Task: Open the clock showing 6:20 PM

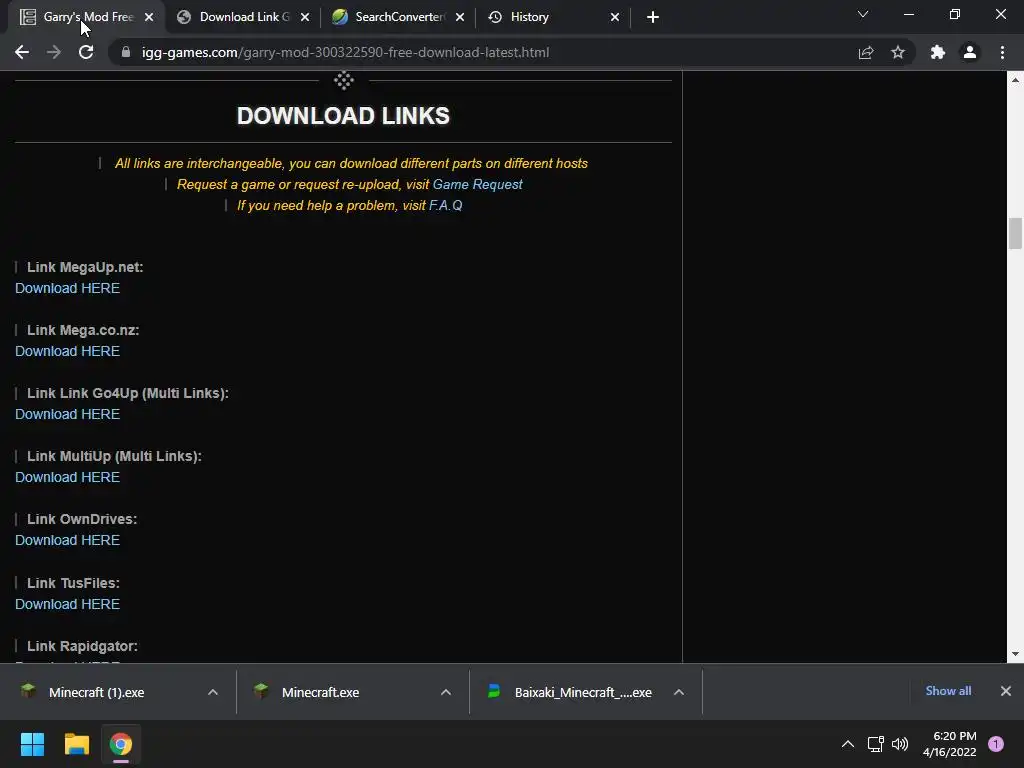Action: 950,744
